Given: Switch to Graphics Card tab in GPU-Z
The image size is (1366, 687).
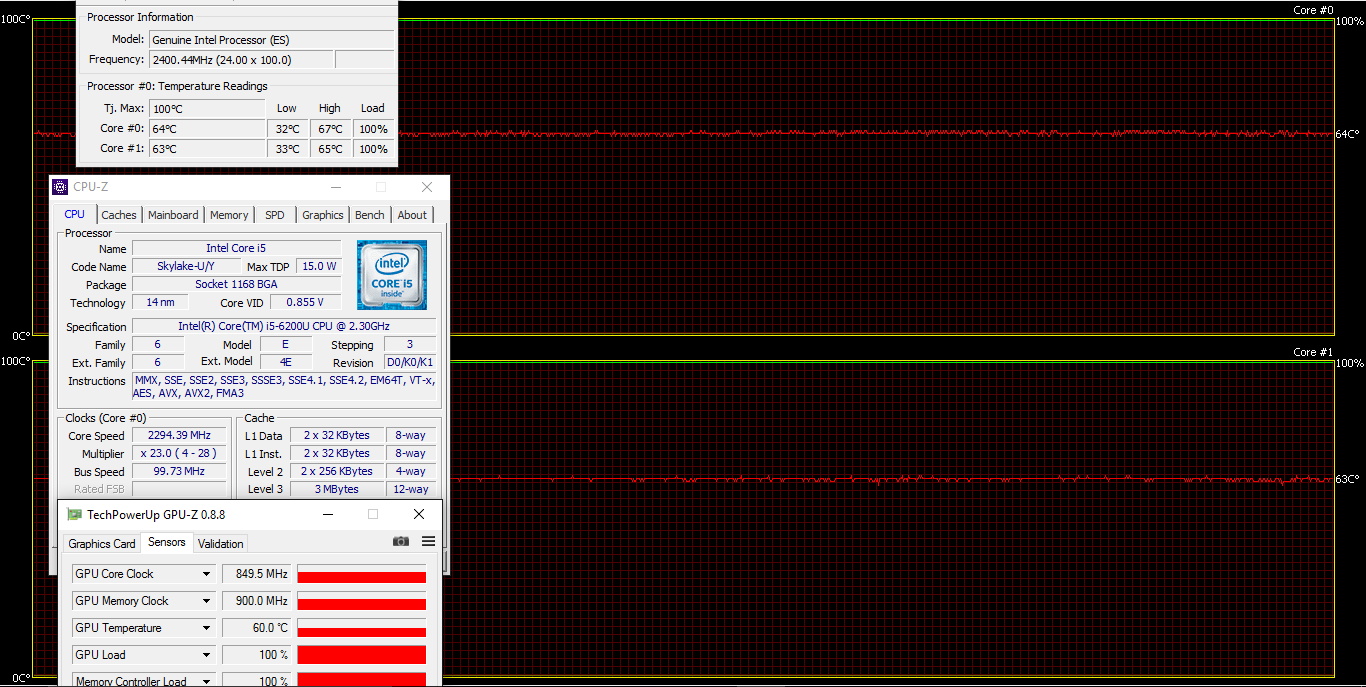Looking at the screenshot, I should pyautogui.click(x=102, y=544).
